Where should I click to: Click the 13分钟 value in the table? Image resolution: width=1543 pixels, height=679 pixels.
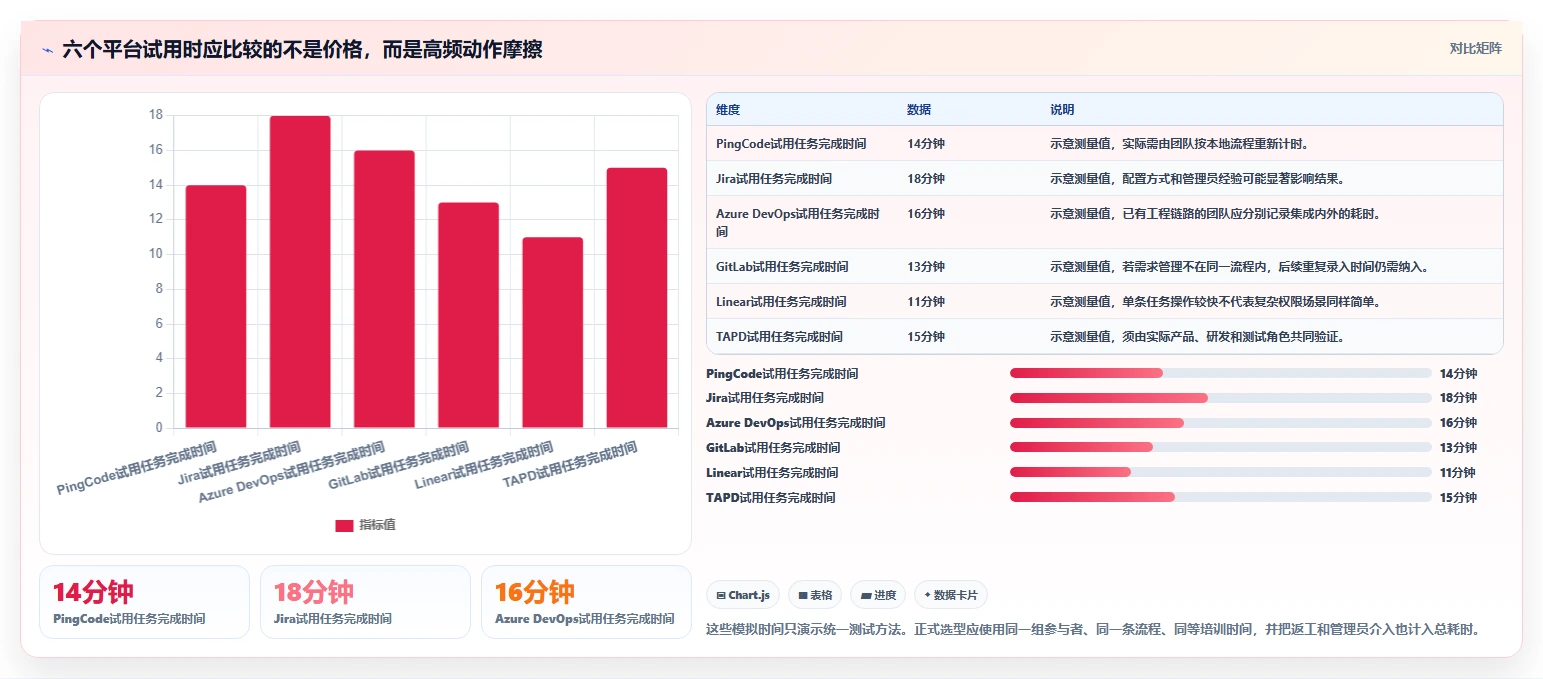(x=926, y=267)
